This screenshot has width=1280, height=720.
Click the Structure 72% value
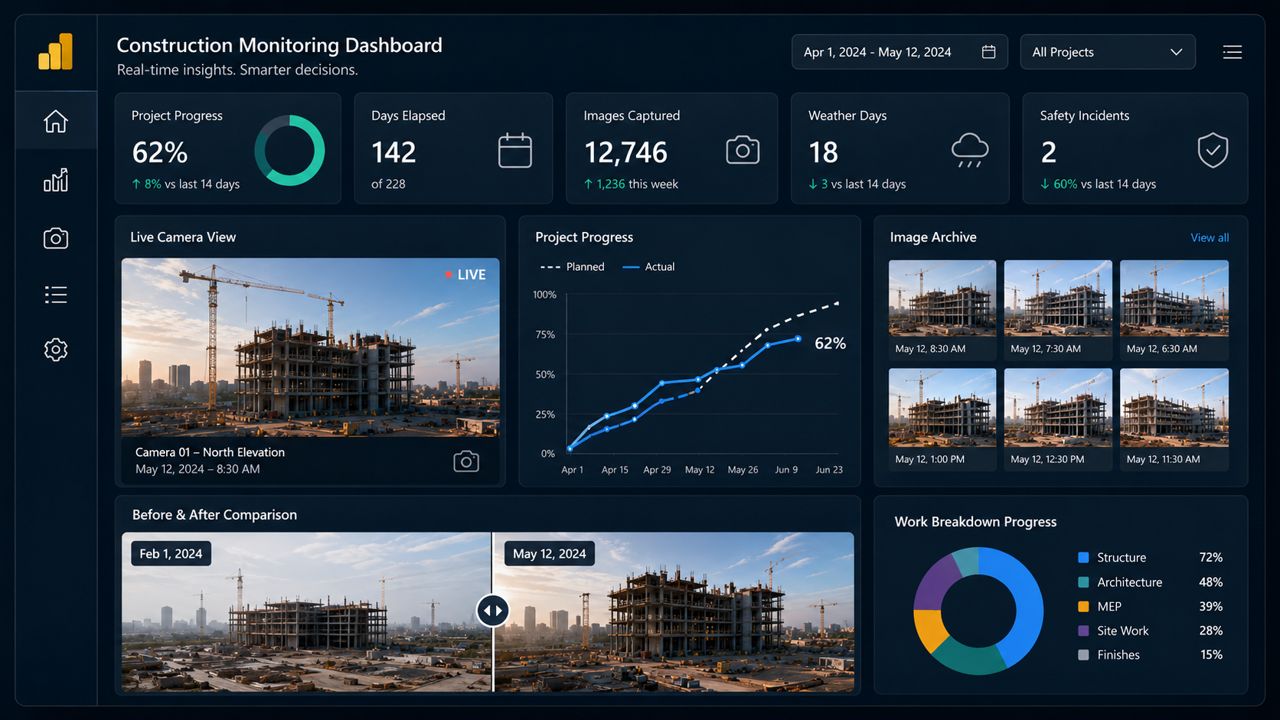tap(1210, 558)
